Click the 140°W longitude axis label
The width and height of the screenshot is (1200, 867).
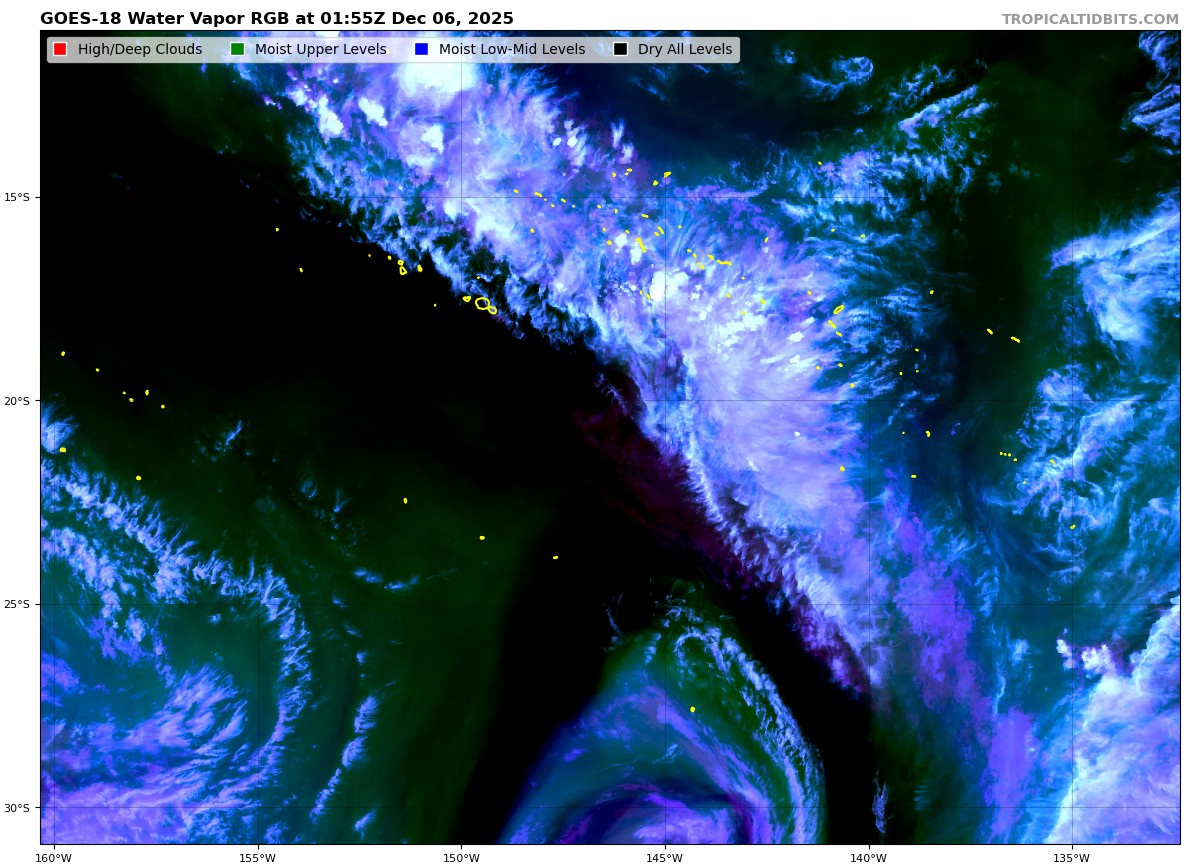[868, 857]
